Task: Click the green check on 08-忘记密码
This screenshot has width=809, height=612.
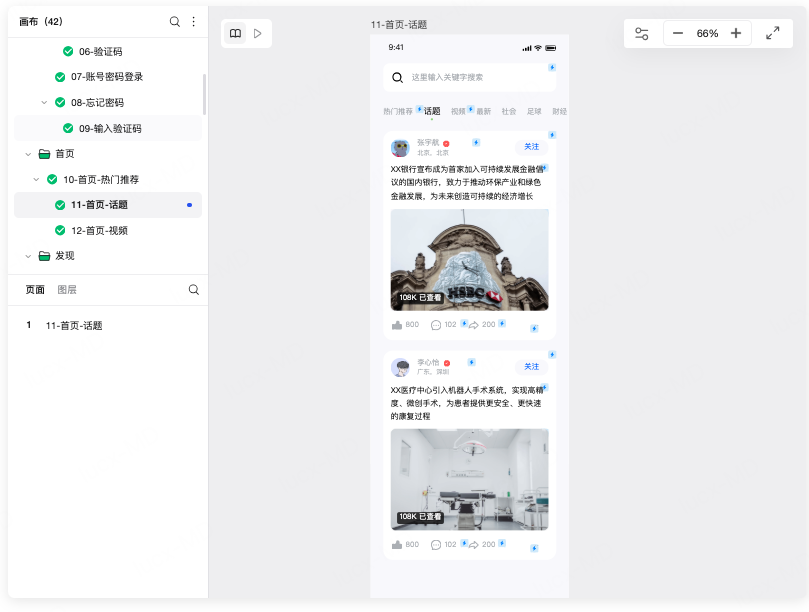Action: [x=60, y=102]
